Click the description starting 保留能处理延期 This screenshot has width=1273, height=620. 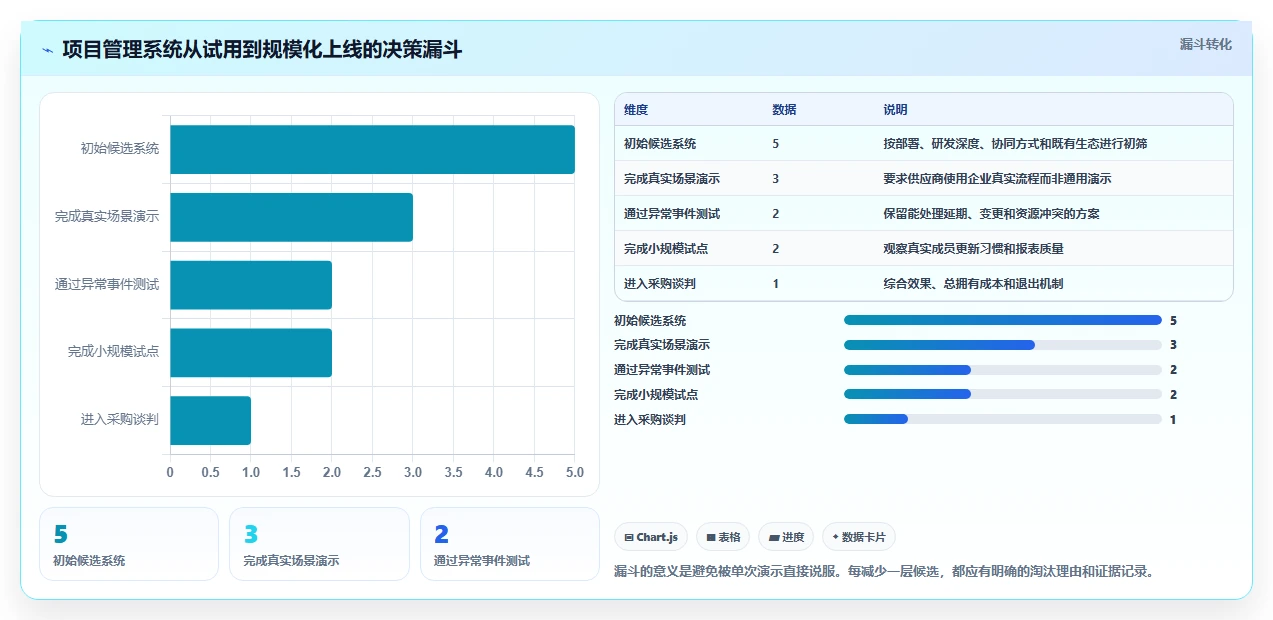[991, 214]
